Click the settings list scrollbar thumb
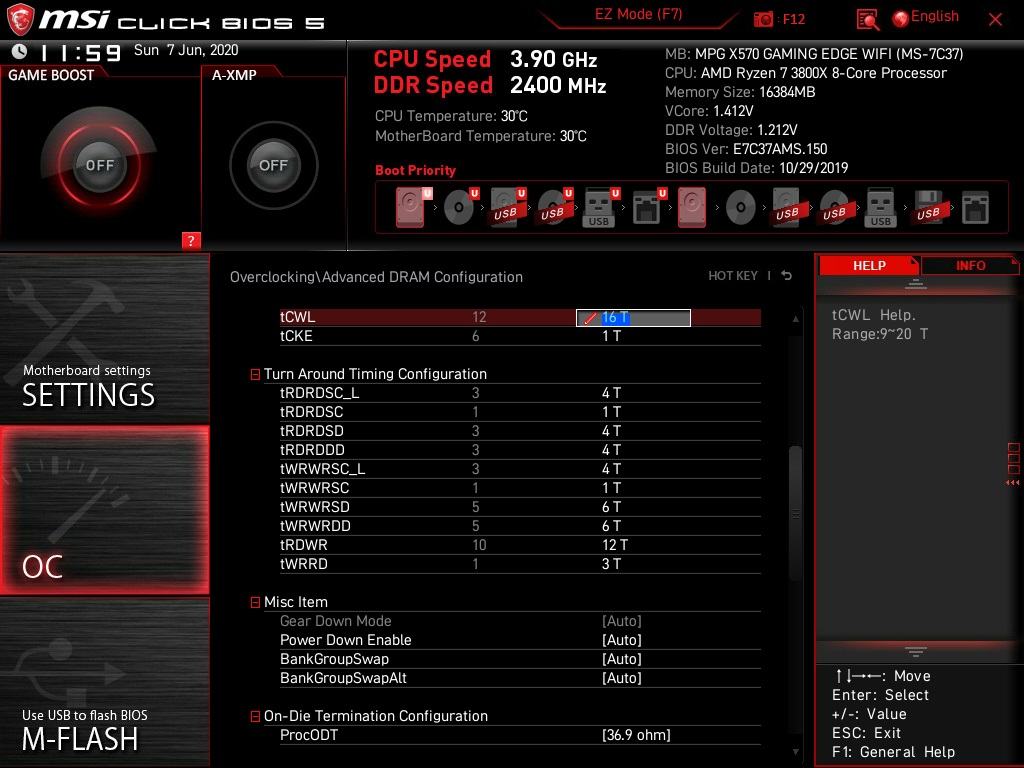 coord(795,513)
